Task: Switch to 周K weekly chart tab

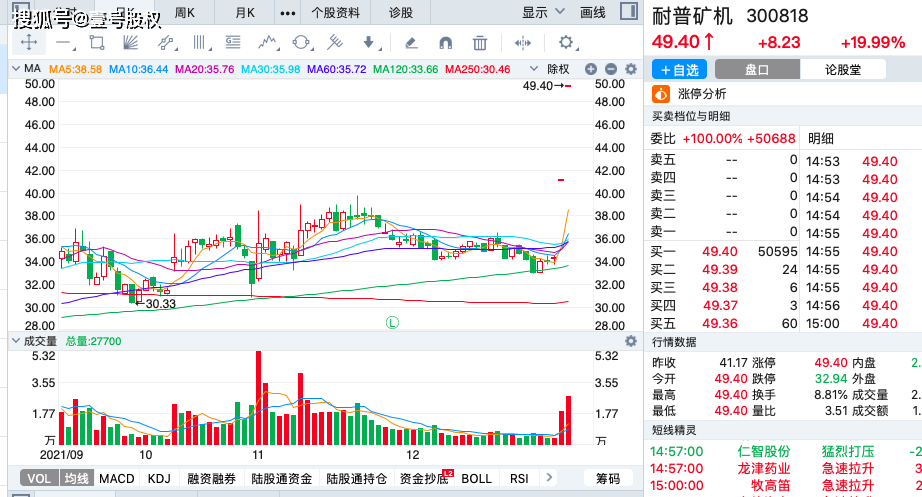Action: 185,12
